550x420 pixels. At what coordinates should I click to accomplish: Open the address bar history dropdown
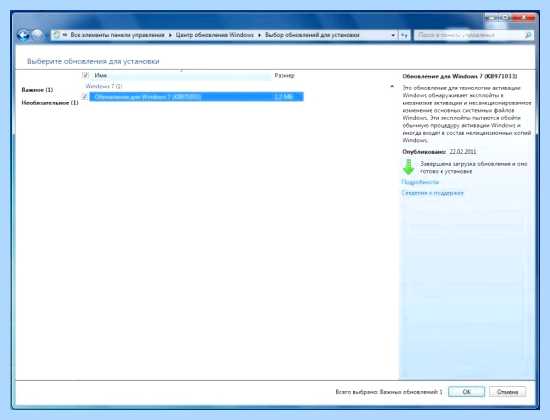(x=393, y=35)
